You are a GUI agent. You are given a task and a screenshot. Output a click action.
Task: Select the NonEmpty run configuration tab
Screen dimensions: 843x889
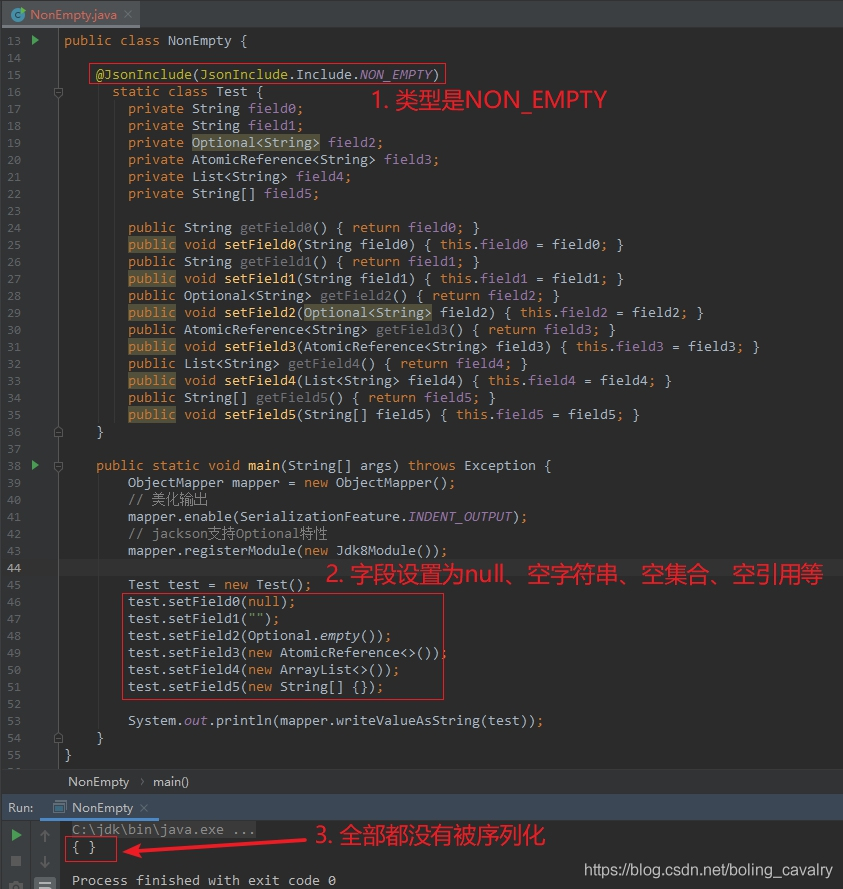coord(102,807)
